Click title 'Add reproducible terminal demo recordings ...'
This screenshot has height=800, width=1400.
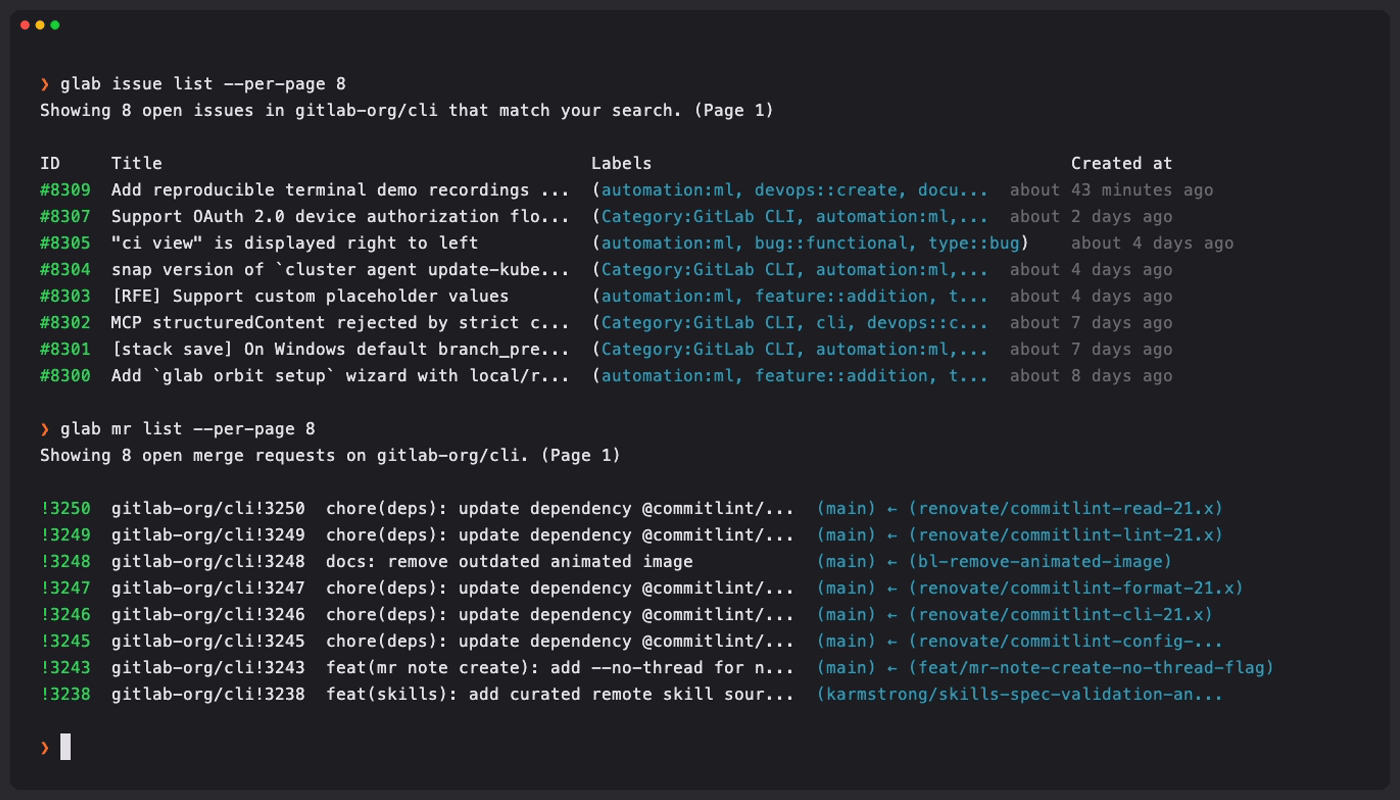340,190
